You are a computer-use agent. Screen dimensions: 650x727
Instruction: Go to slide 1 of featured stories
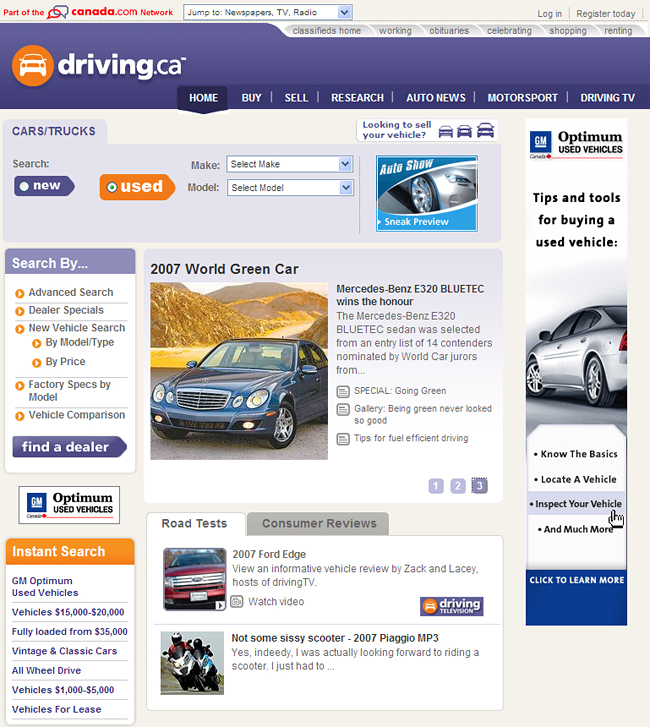436,486
